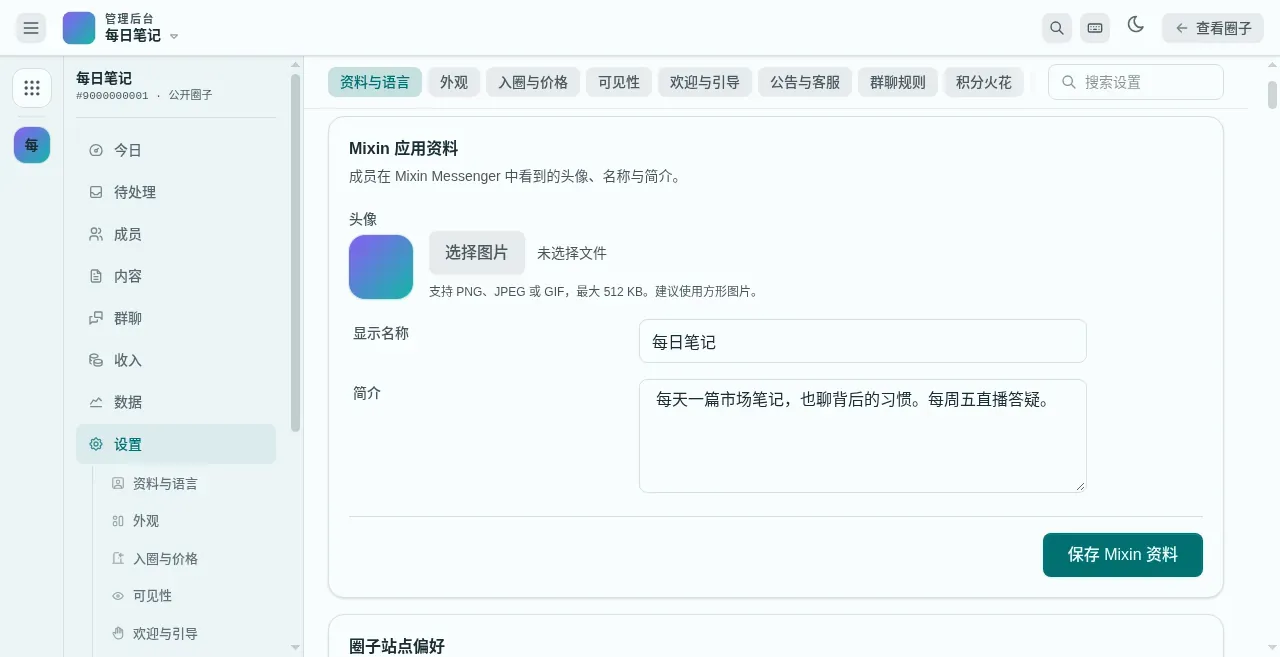1280x657 pixels.
Task: Select 设置 in sidebar
Action: (x=176, y=444)
